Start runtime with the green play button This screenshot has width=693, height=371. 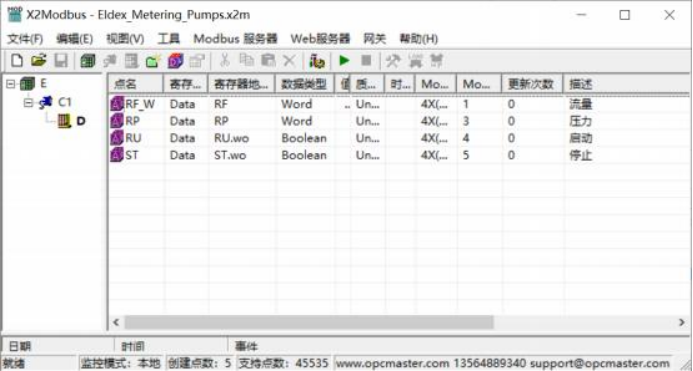click(344, 61)
